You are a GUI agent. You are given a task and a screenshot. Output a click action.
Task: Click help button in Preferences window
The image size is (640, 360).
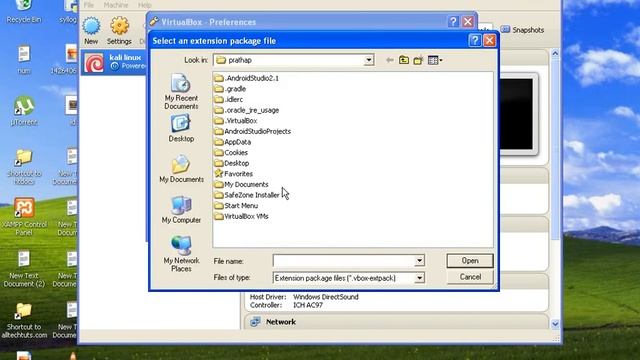point(453,22)
